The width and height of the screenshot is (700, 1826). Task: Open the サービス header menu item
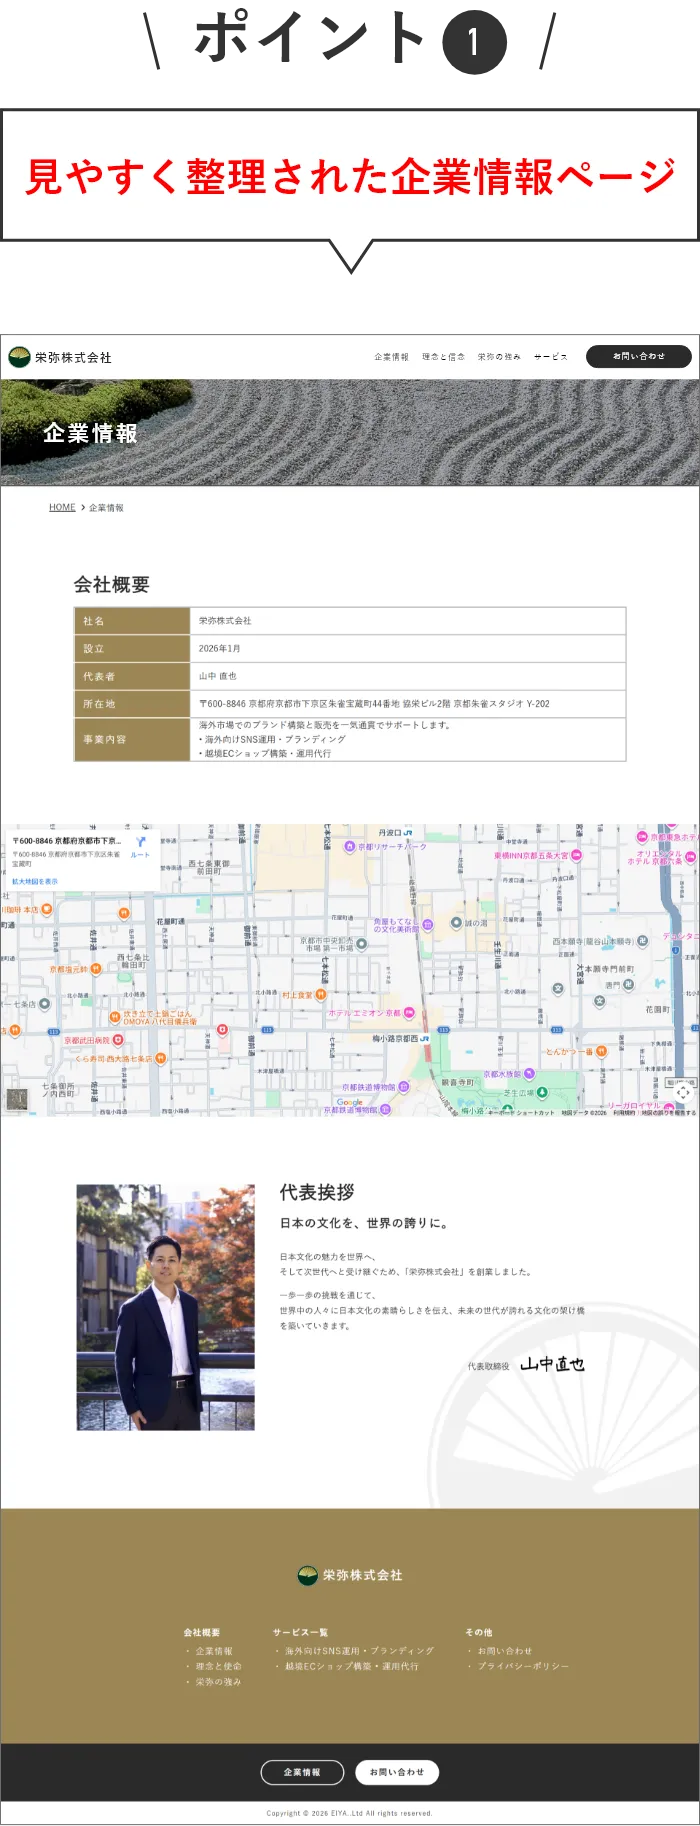click(550, 357)
